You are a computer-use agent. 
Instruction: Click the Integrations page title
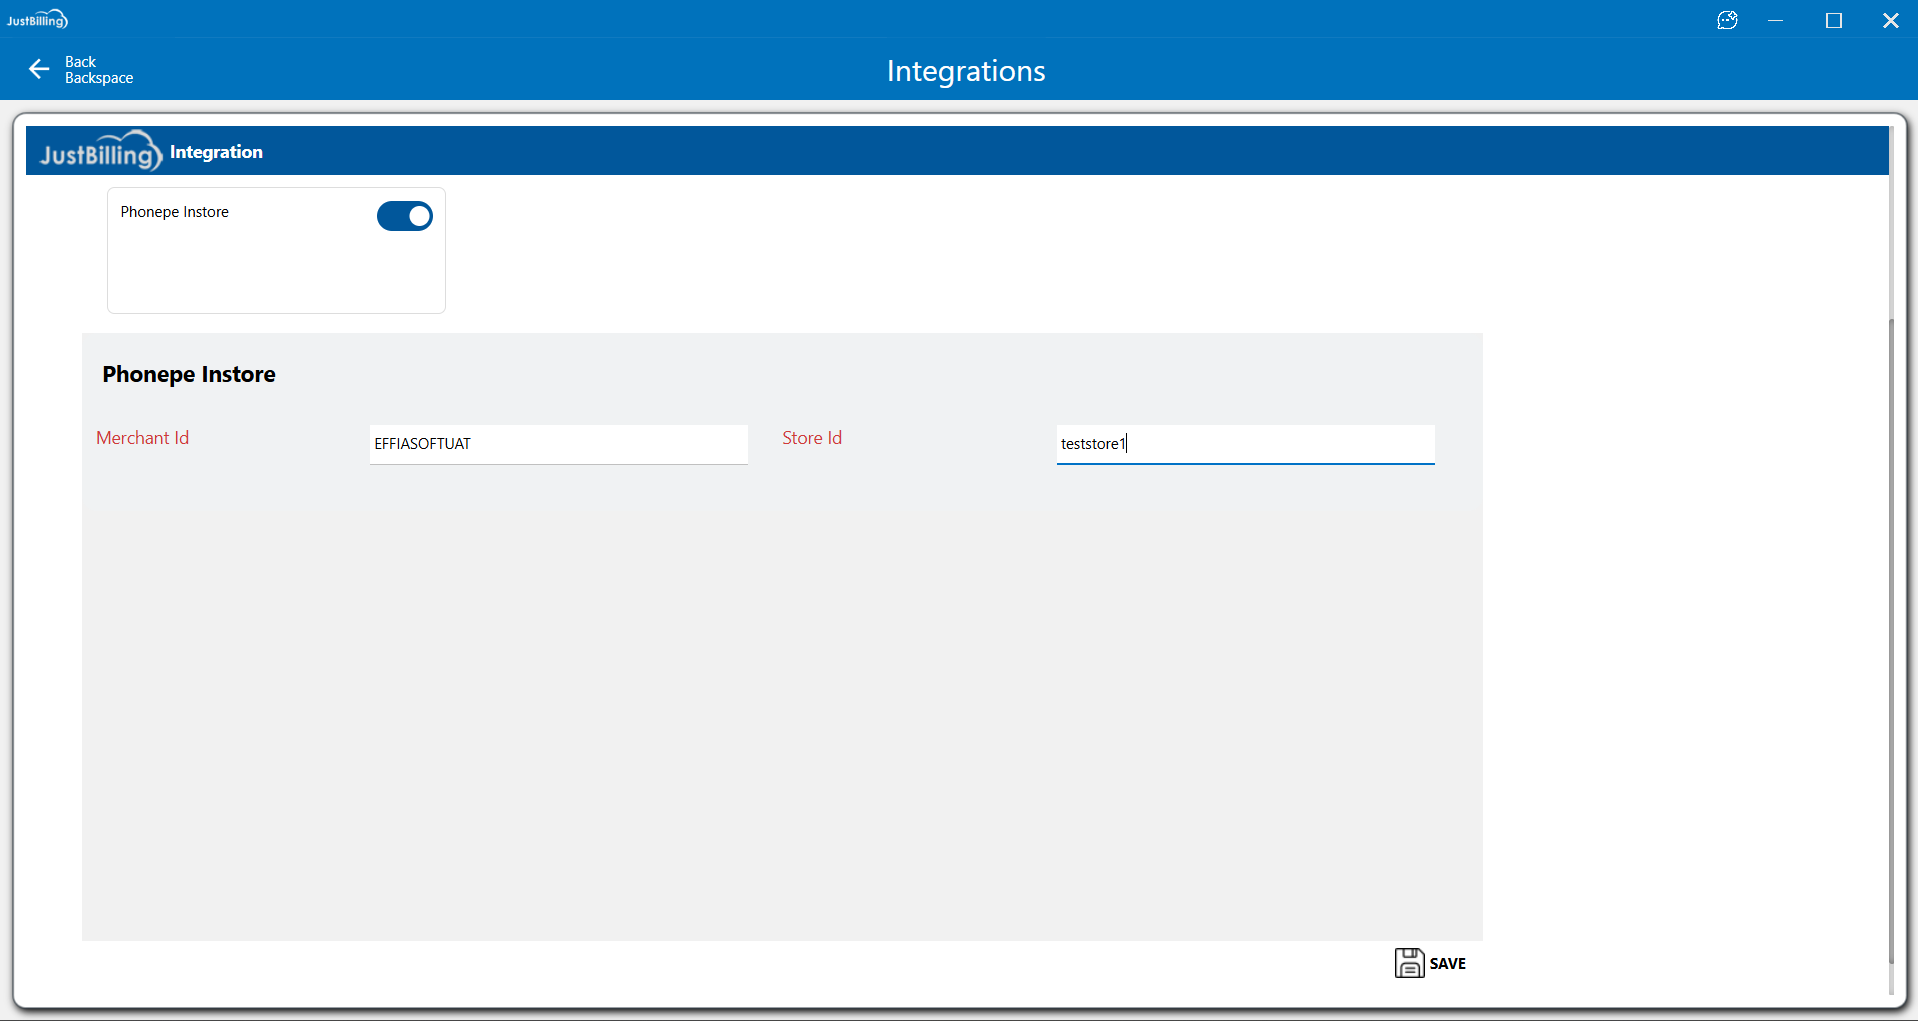pos(965,71)
